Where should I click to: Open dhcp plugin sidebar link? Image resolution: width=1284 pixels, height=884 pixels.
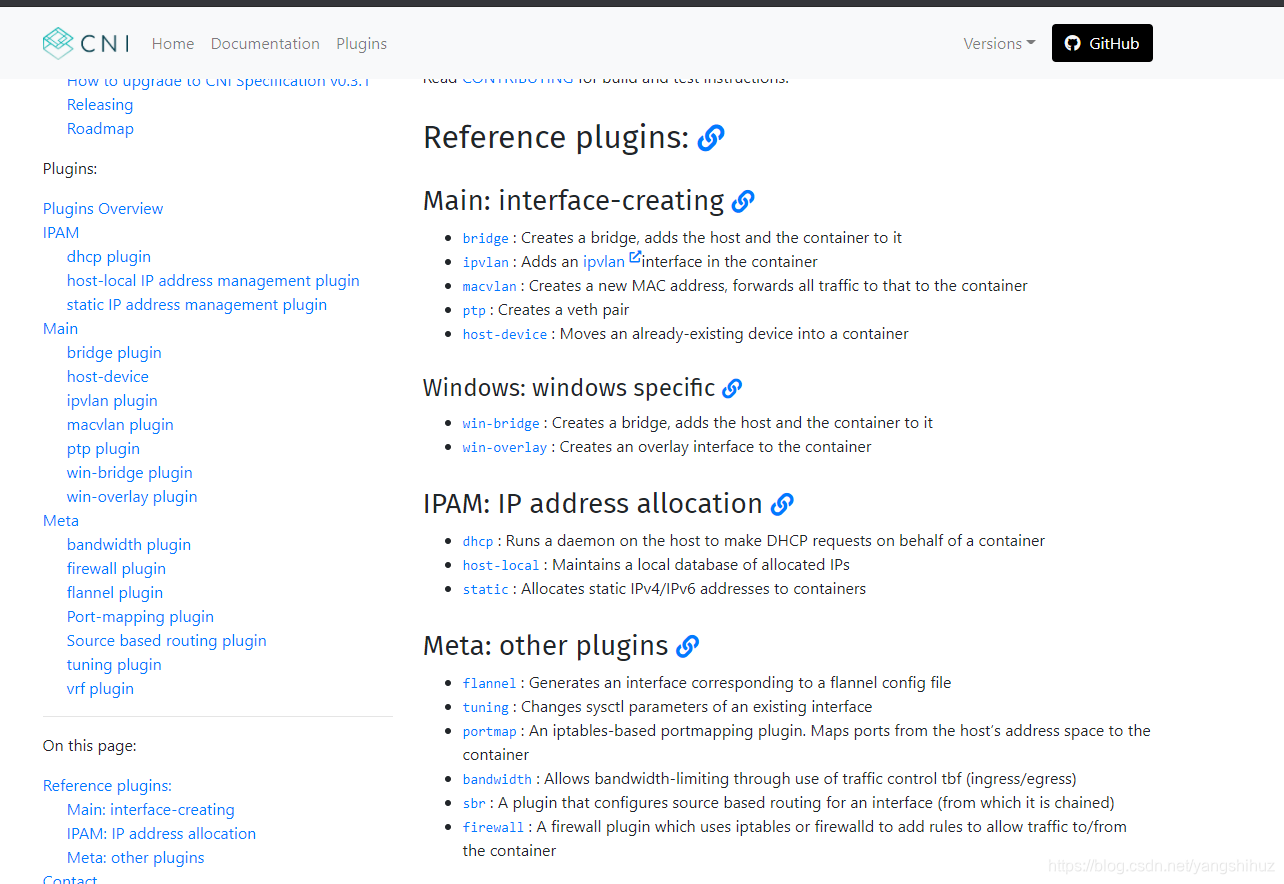coord(109,256)
